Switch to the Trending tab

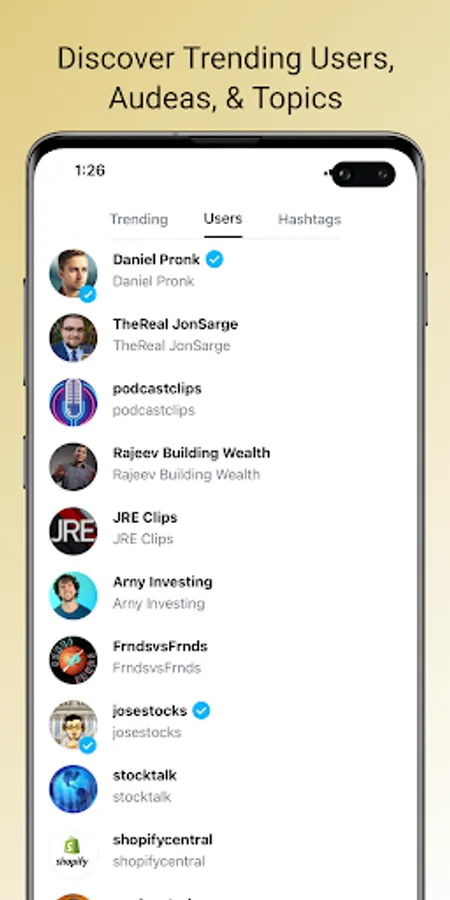click(139, 219)
